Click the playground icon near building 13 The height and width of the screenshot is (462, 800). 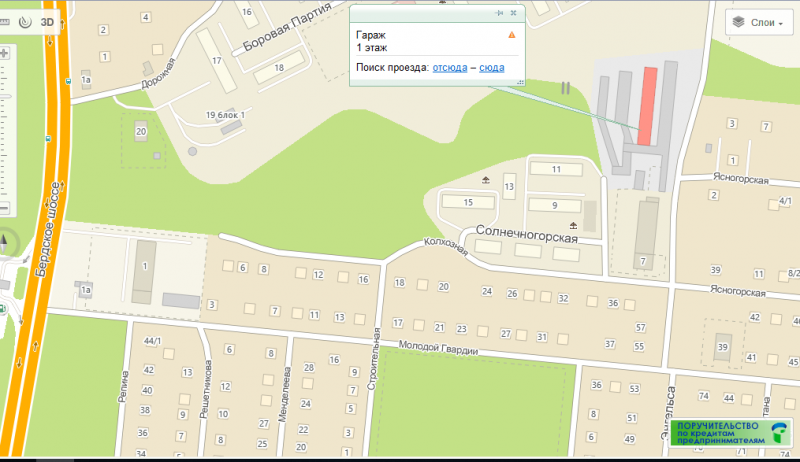click(x=486, y=179)
